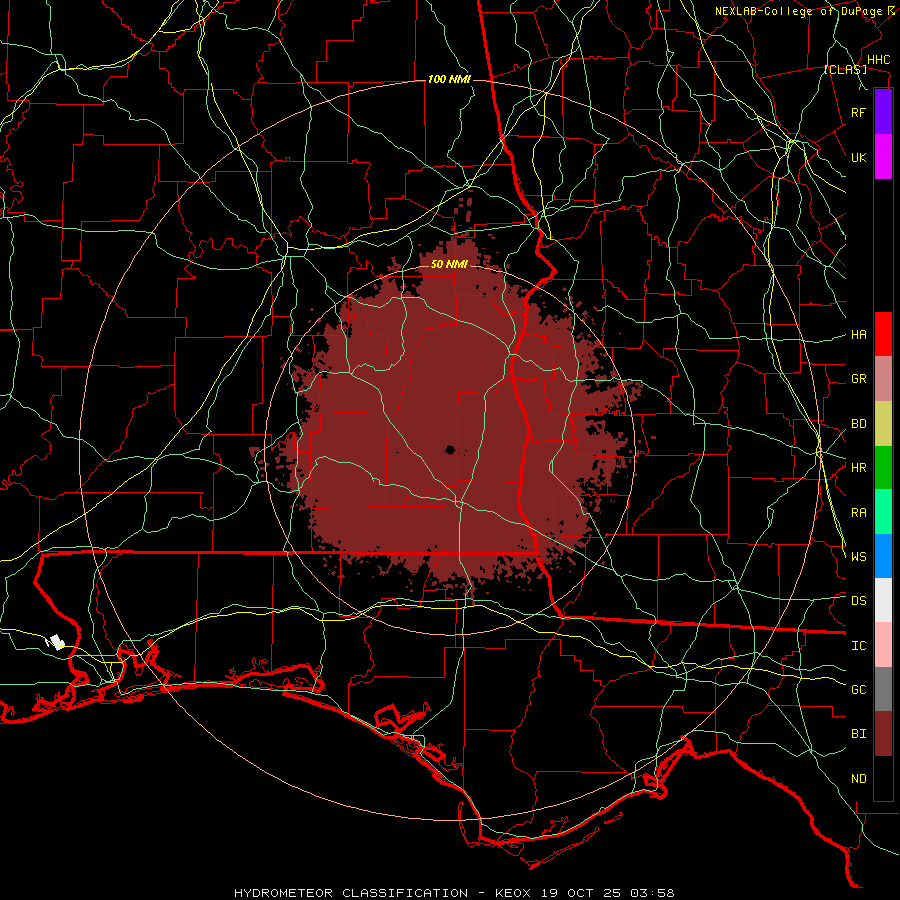Select the yellow BD legend color swatch
The image size is (900, 900).
point(883,424)
